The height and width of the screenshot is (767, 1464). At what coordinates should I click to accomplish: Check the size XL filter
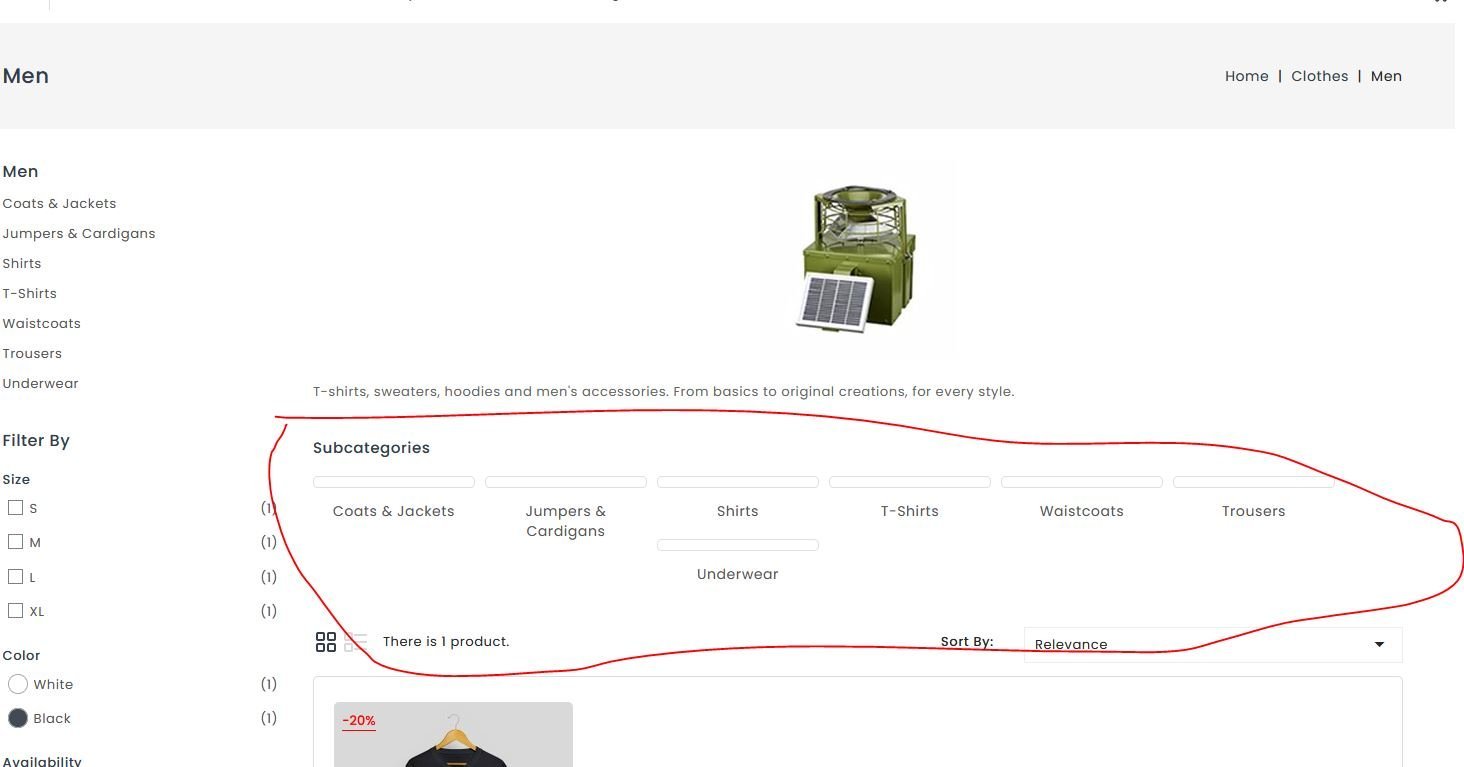(15, 611)
